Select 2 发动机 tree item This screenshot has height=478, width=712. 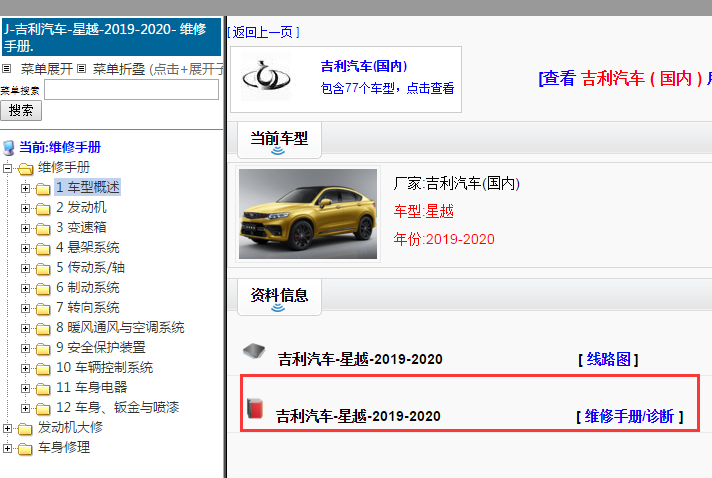click(x=81, y=207)
